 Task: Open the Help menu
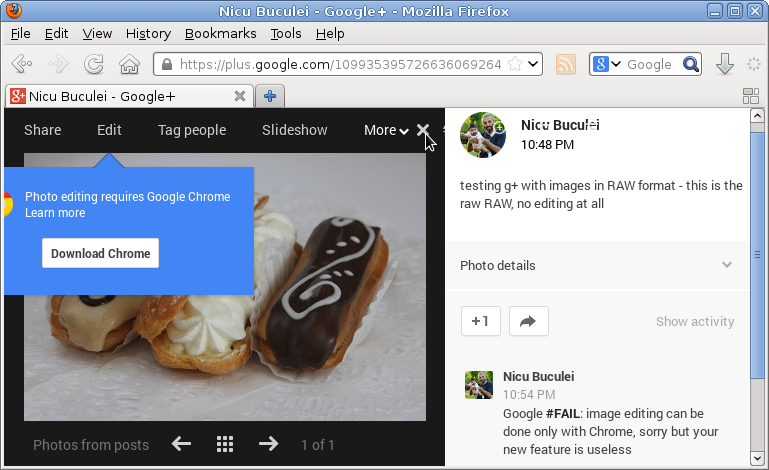tap(330, 33)
